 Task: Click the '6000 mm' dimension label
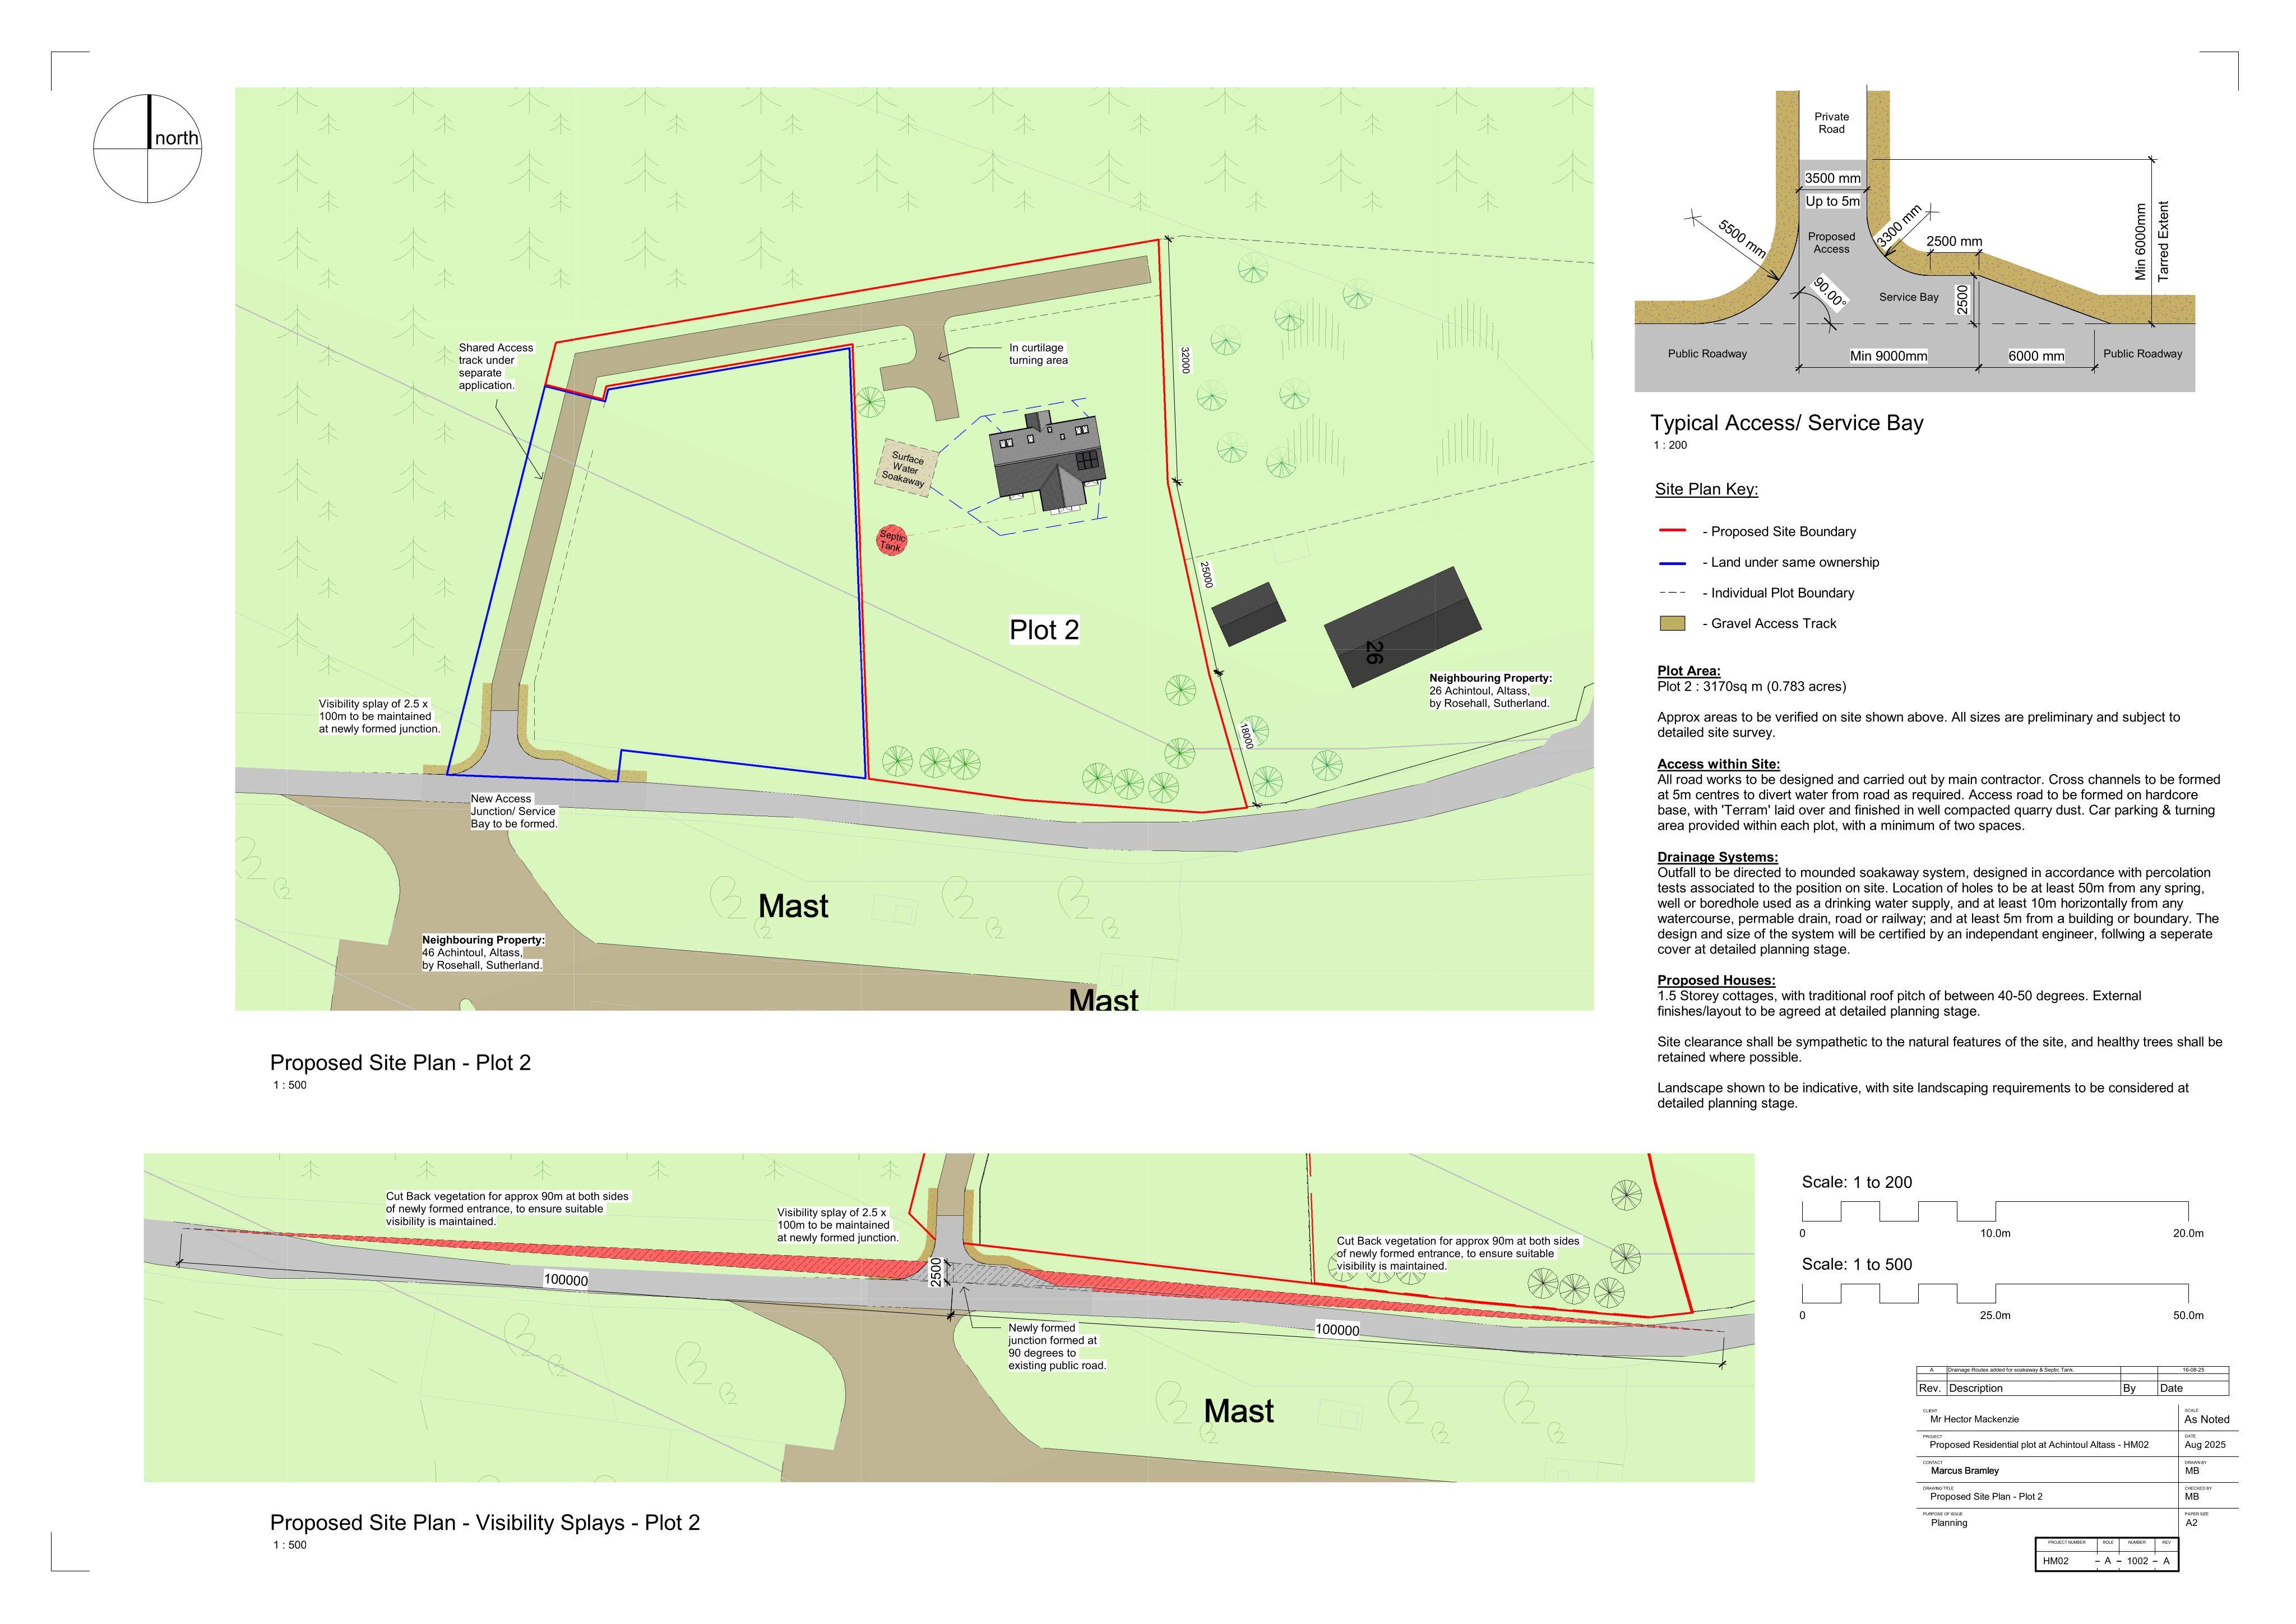[x=2036, y=356]
